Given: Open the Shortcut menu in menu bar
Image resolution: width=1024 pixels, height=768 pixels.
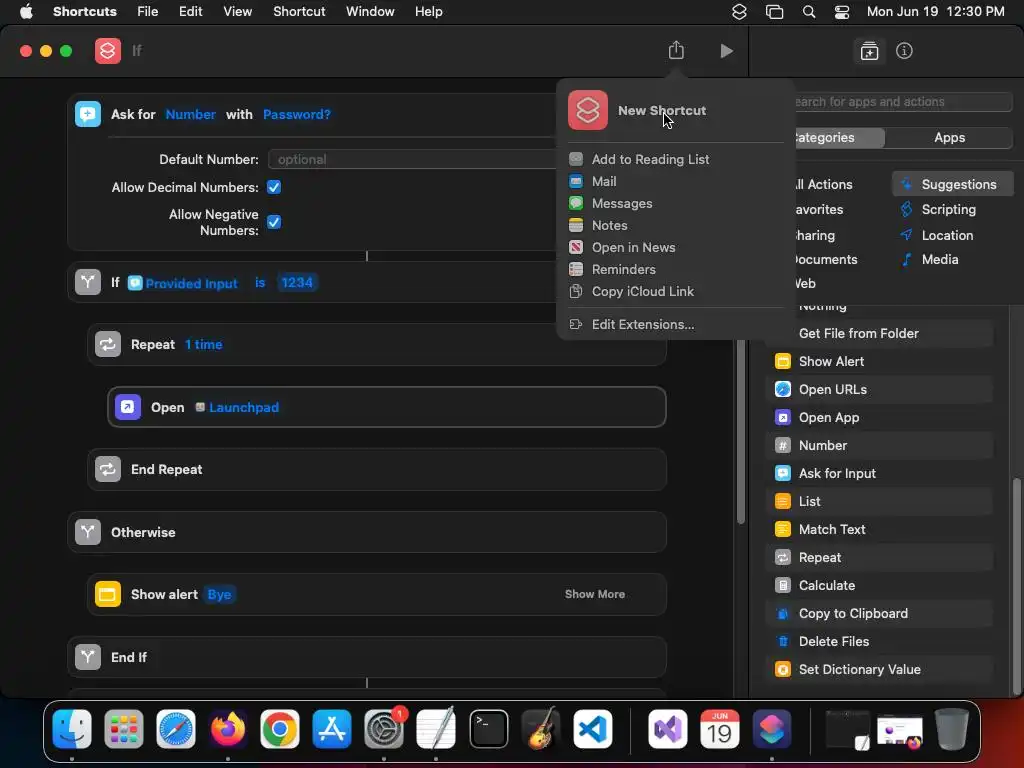Looking at the screenshot, I should tap(299, 12).
